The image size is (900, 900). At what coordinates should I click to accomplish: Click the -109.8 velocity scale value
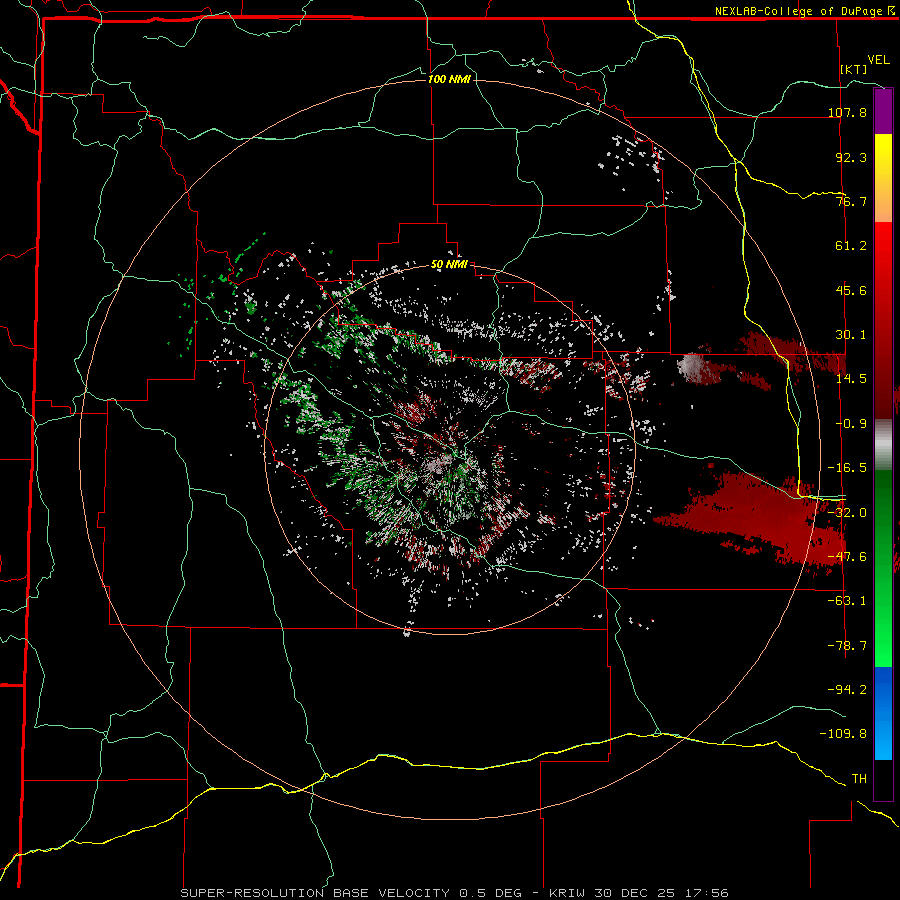click(x=843, y=734)
